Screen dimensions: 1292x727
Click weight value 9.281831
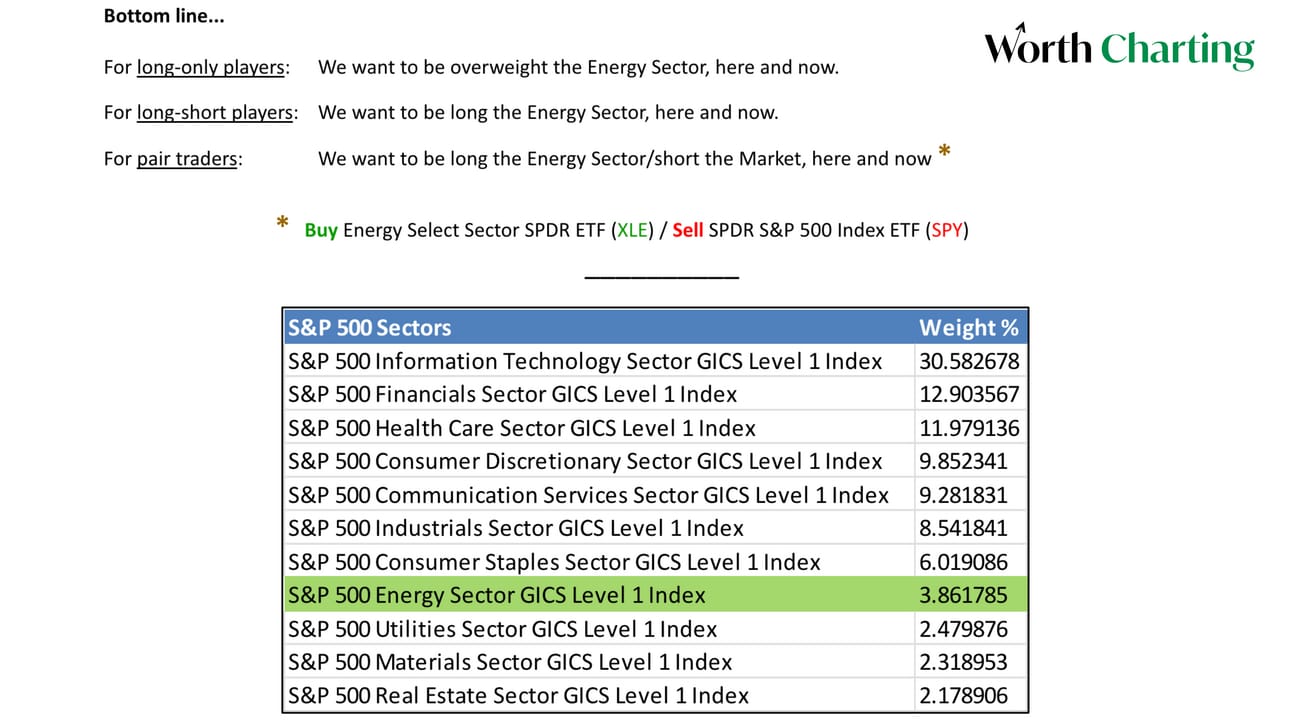(963, 495)
